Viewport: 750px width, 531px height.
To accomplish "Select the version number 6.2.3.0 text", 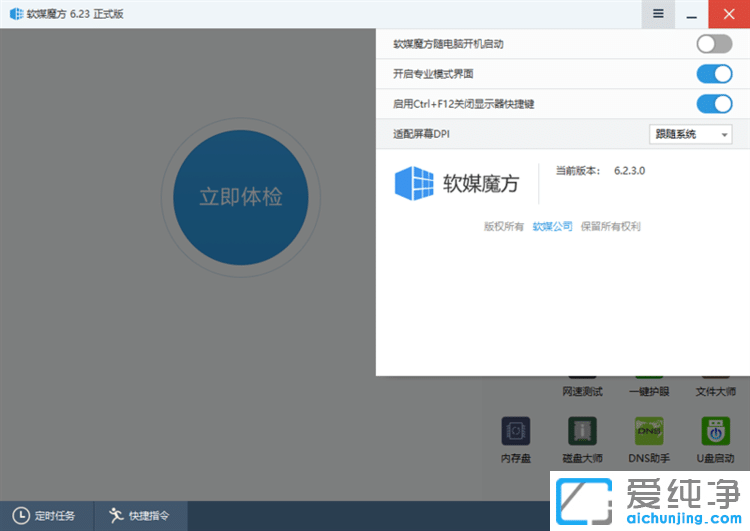I will click(629, 171).
